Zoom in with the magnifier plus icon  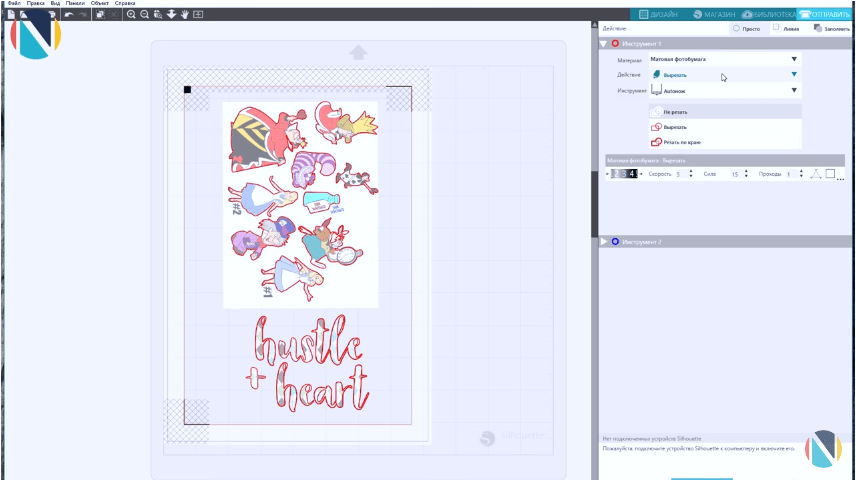pyautogui.click(x=131, y=14)
